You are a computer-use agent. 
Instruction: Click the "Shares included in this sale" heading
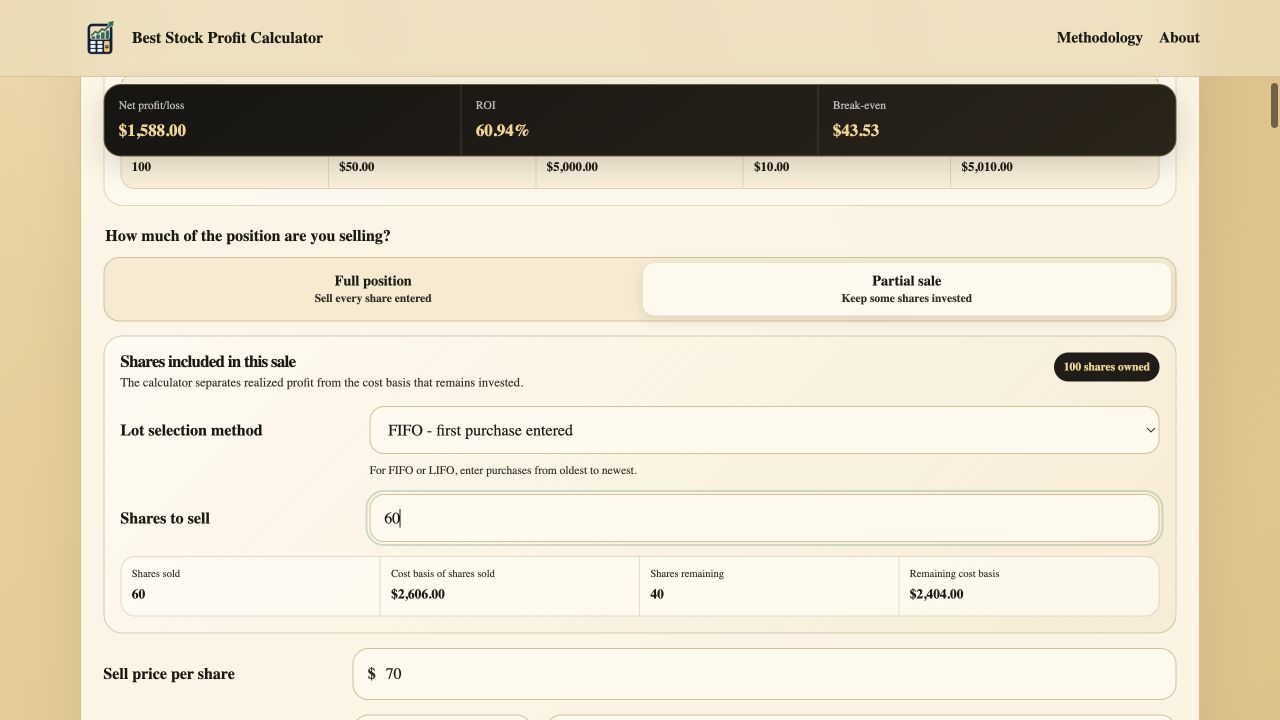tap(208, 362)
